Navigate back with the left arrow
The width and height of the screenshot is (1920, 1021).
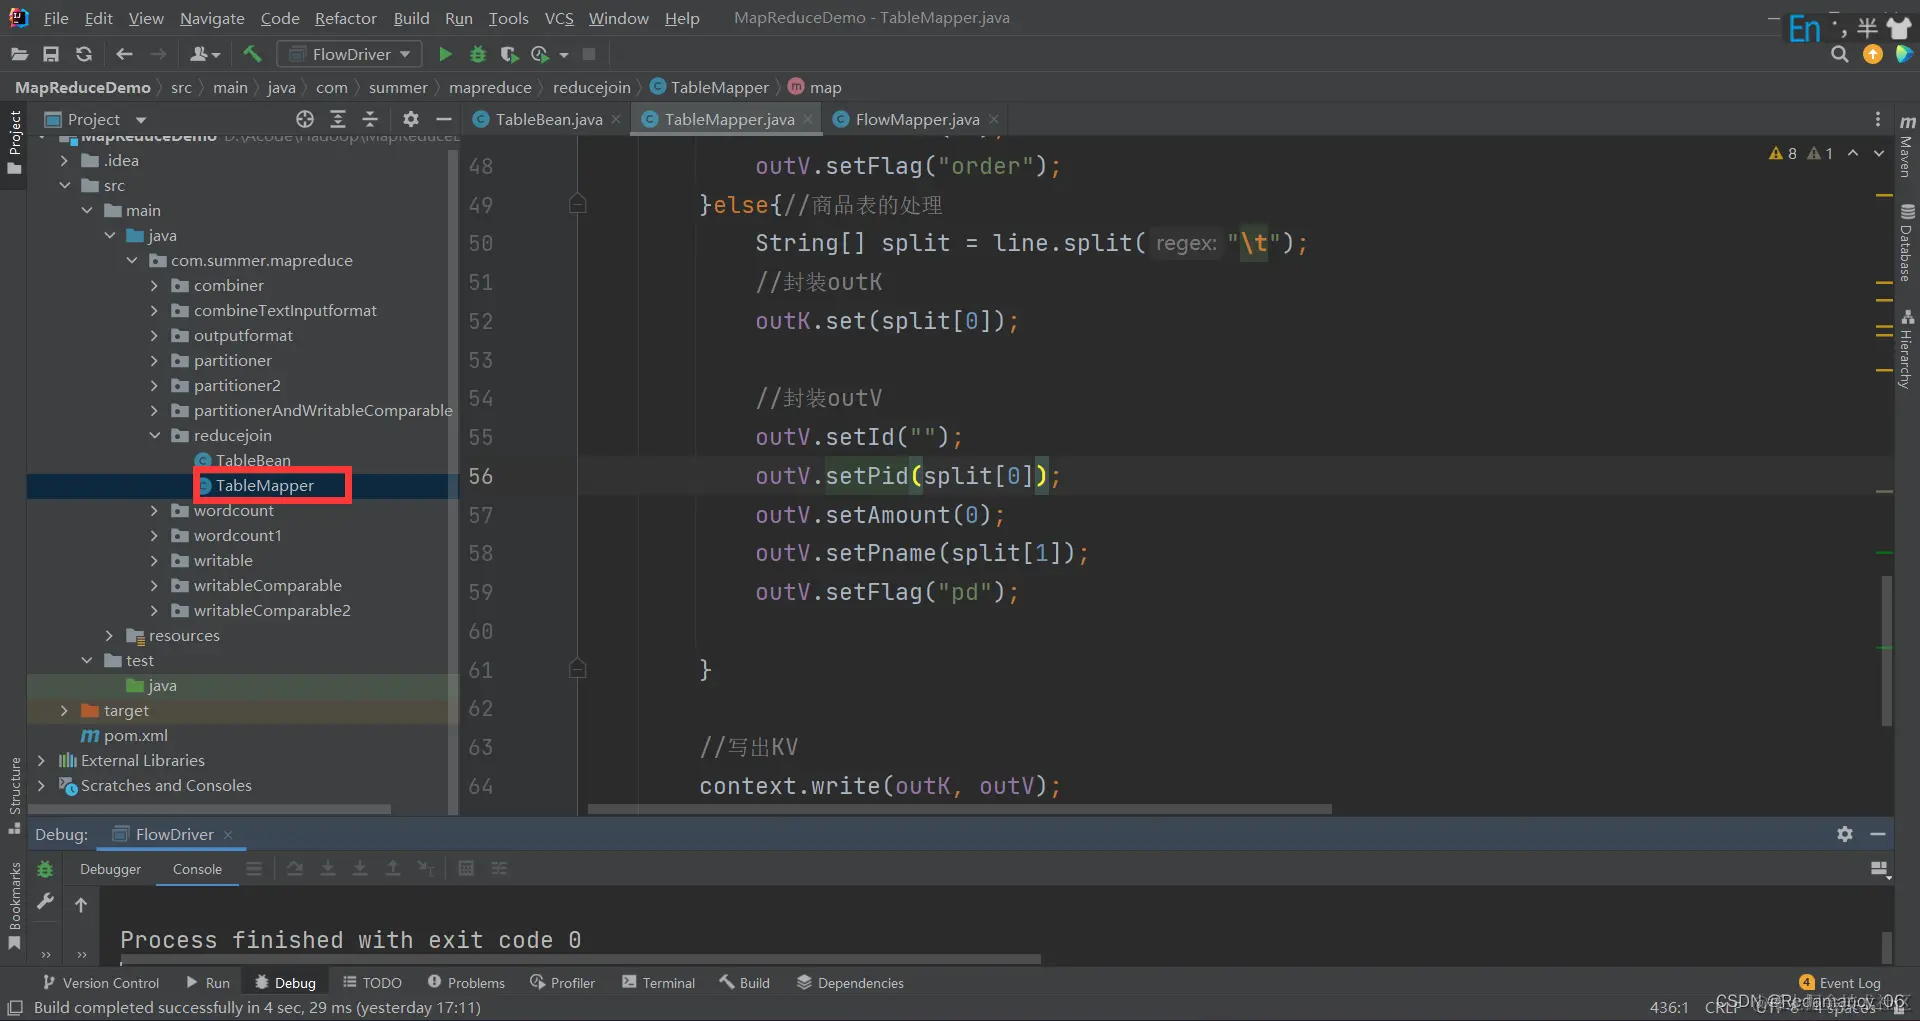124,54
